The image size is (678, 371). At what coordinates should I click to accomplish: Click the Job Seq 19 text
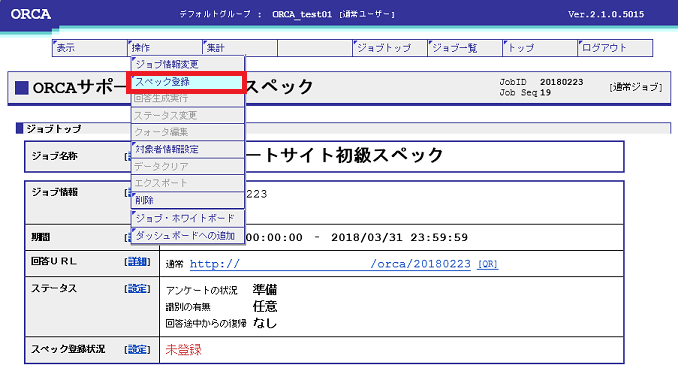click(525, 93)
